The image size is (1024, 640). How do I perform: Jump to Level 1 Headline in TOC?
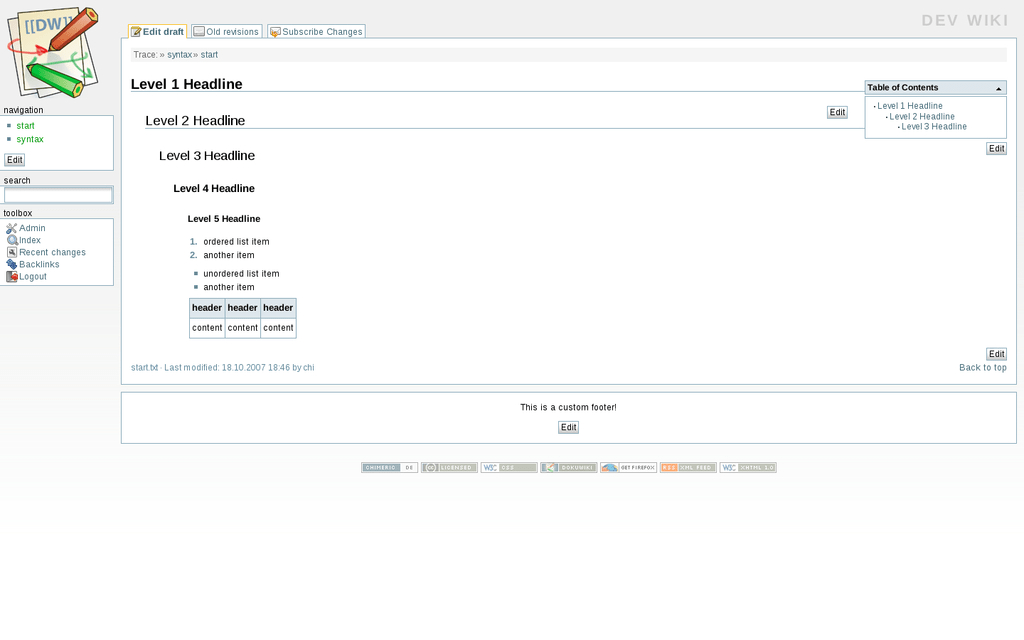[910, 106]
